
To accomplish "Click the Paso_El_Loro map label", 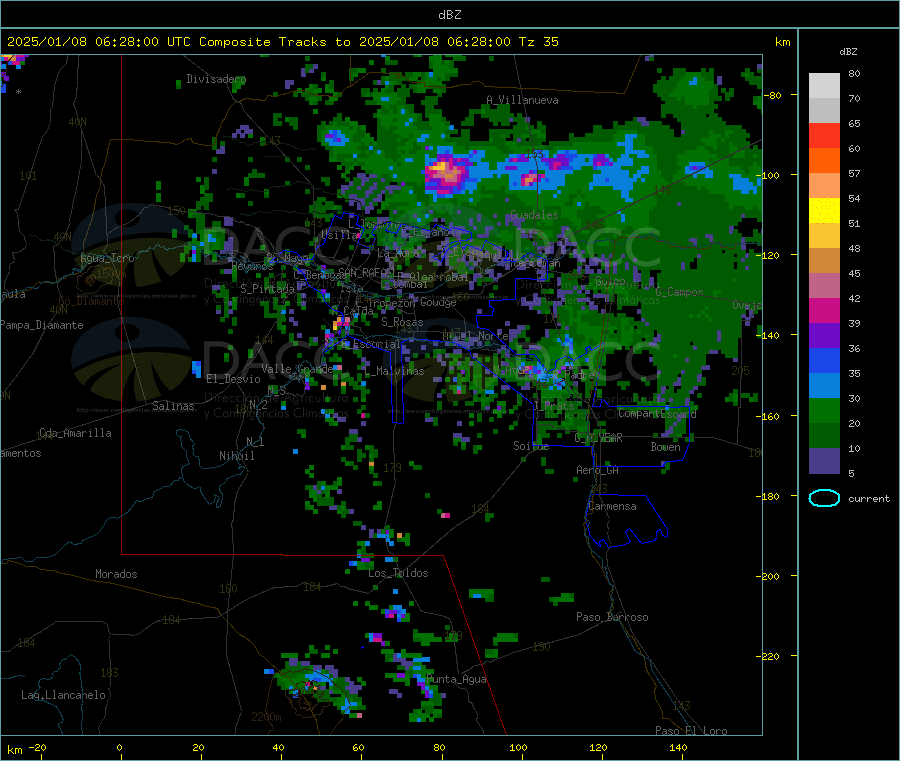I will point(692,731).
